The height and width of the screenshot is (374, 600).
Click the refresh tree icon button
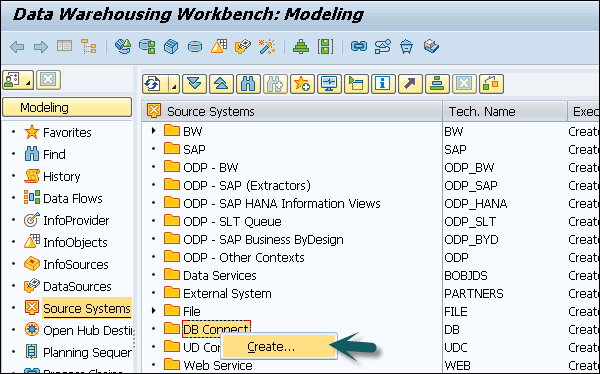(154, 83)
